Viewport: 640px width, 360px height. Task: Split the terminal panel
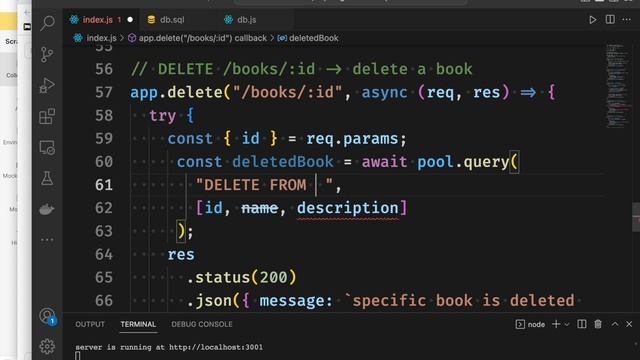582,324
